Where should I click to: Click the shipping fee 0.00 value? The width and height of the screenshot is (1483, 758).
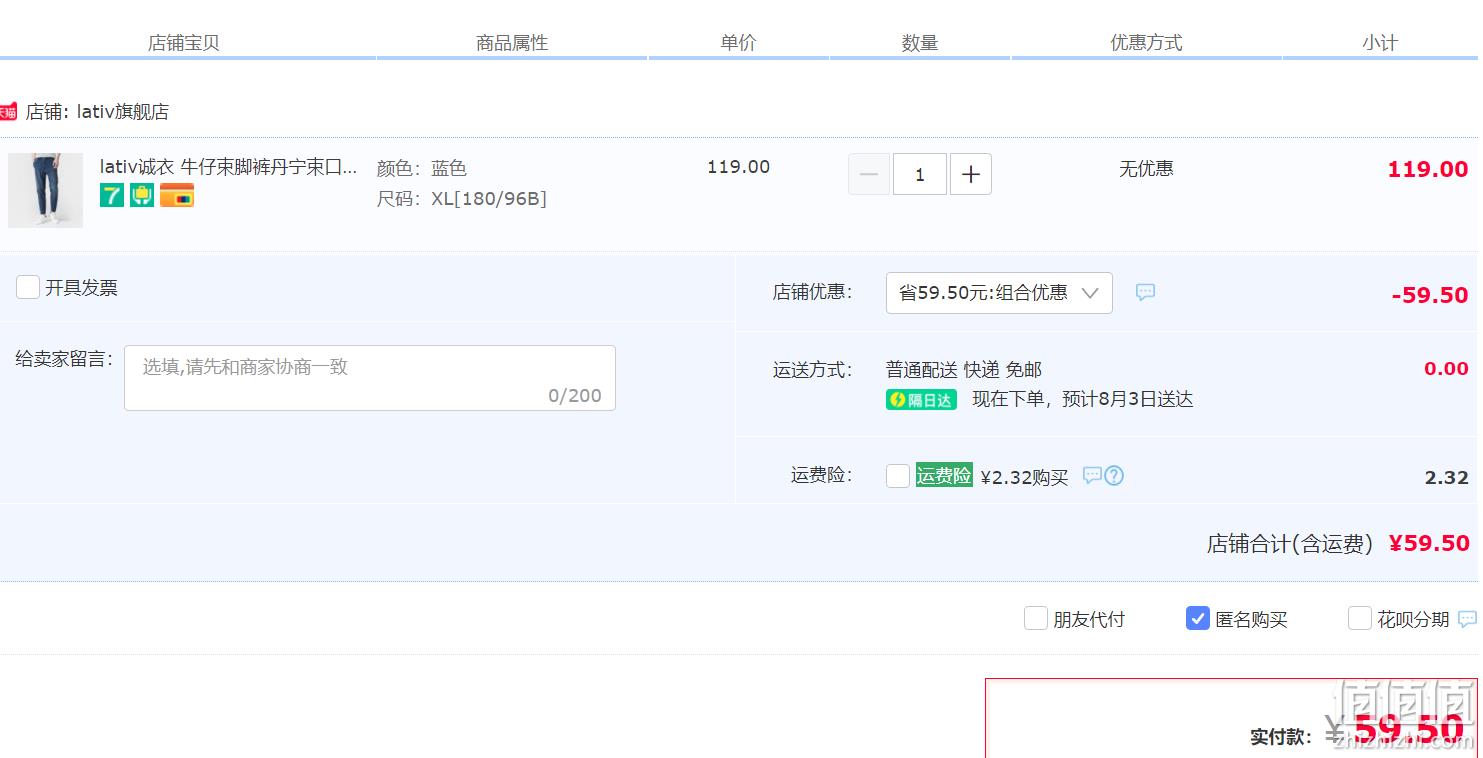point(1446,369)
